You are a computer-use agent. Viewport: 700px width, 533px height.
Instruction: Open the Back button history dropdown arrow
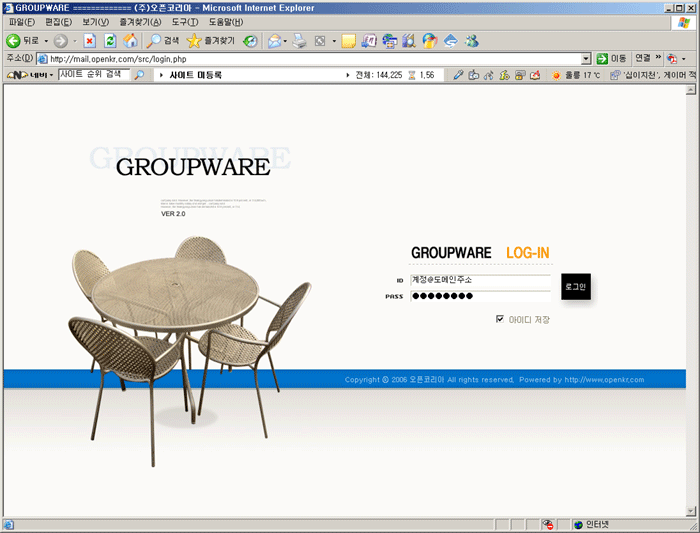point(46,41)
